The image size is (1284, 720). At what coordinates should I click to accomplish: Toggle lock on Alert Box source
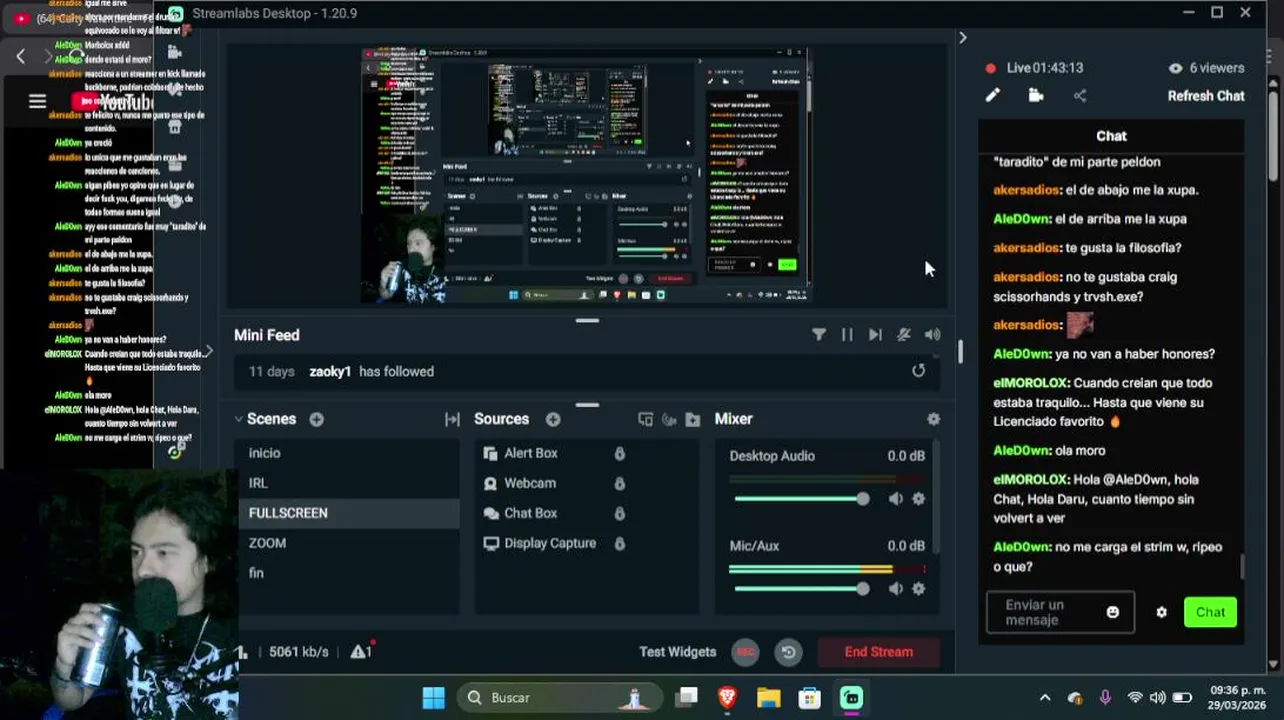(x=619, y=453)
